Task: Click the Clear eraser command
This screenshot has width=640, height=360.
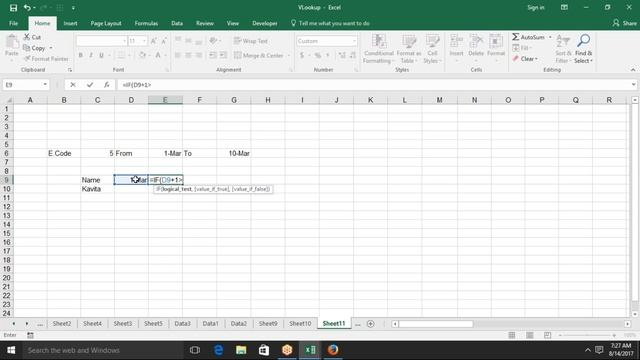Action: [x=526, y=59]
